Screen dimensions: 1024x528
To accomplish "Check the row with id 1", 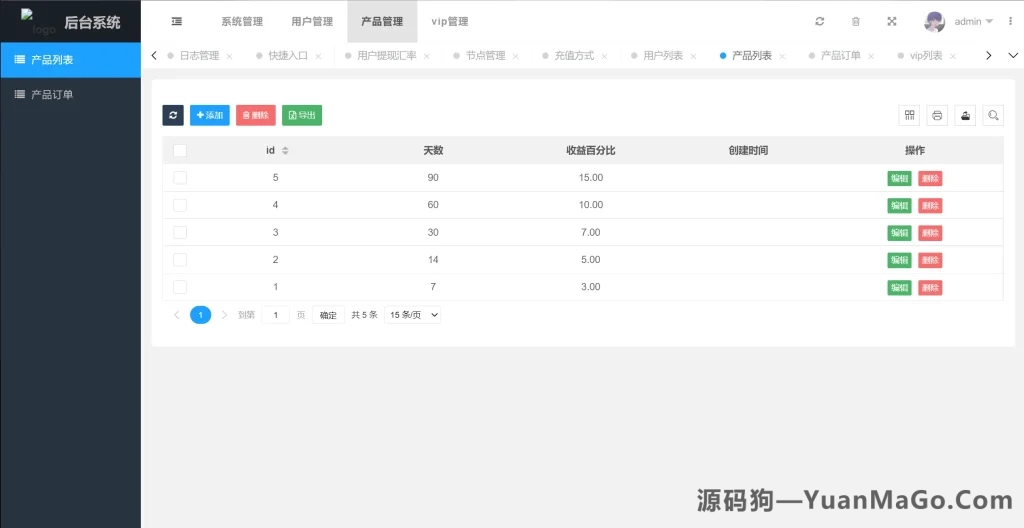I will click(180, 287).
